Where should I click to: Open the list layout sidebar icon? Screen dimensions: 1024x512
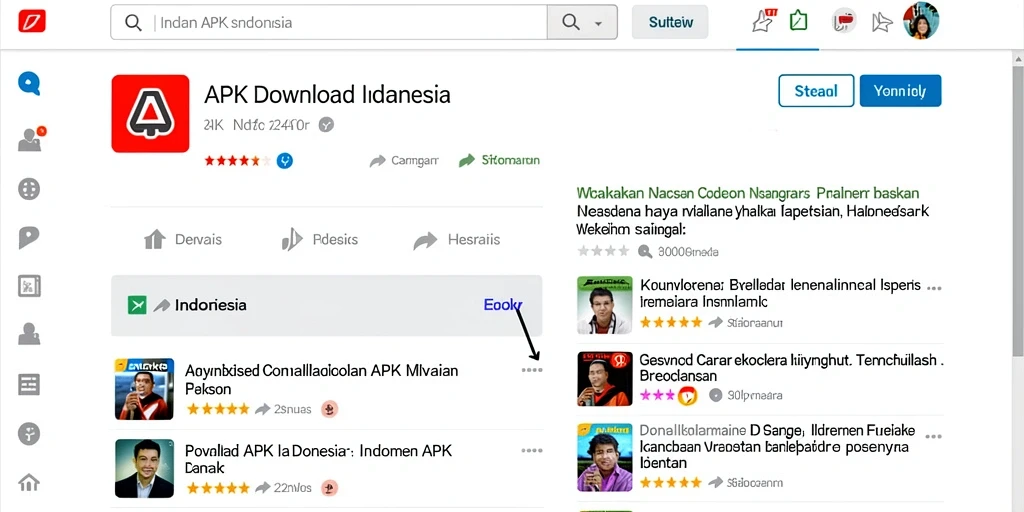pos(29,384)
